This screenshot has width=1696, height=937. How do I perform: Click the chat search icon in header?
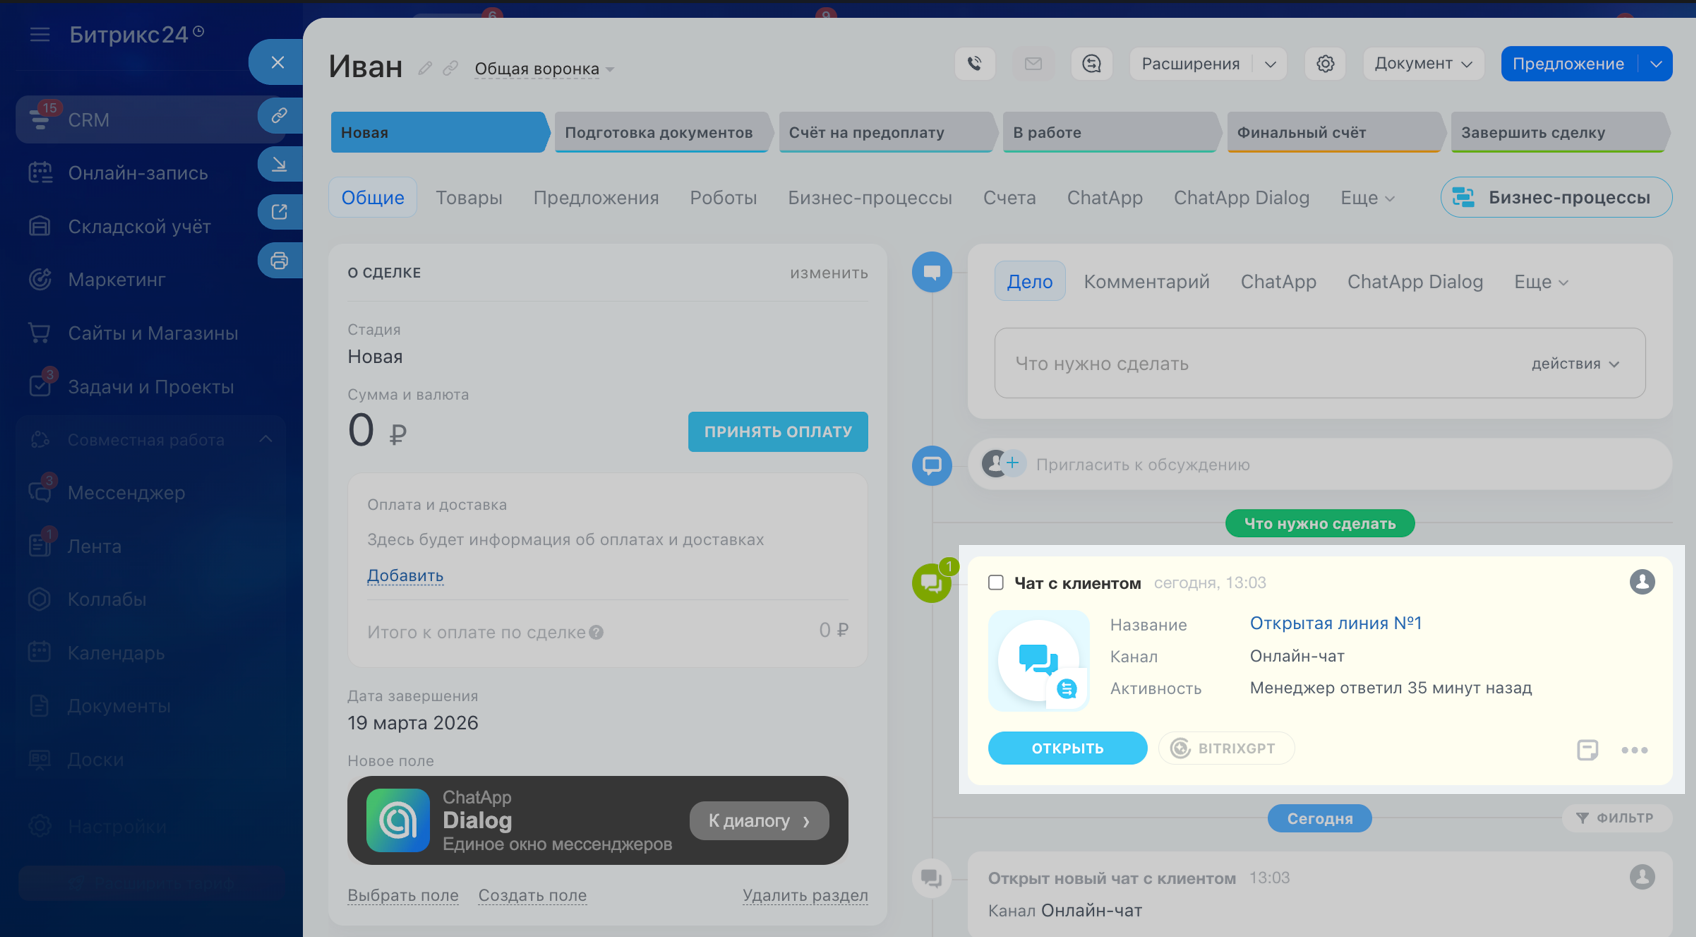click(1091, 64)
